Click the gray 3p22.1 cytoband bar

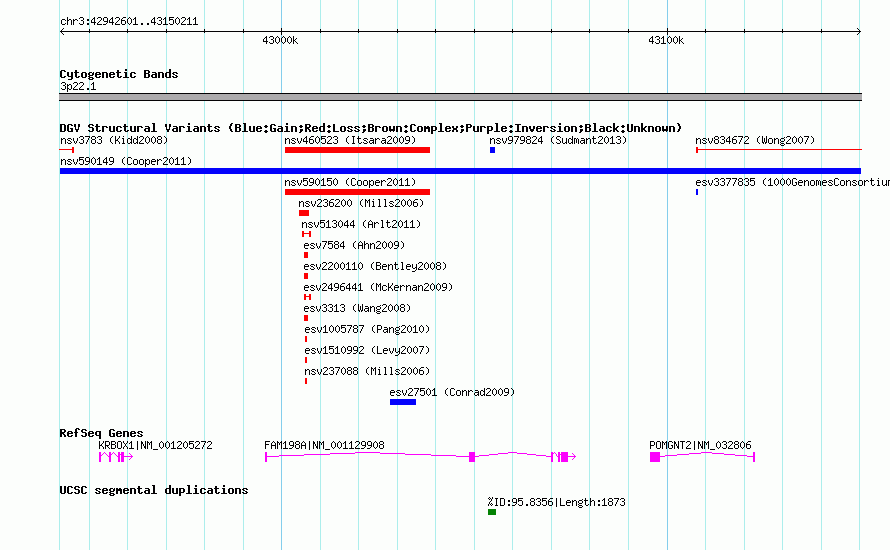(460, 97)
